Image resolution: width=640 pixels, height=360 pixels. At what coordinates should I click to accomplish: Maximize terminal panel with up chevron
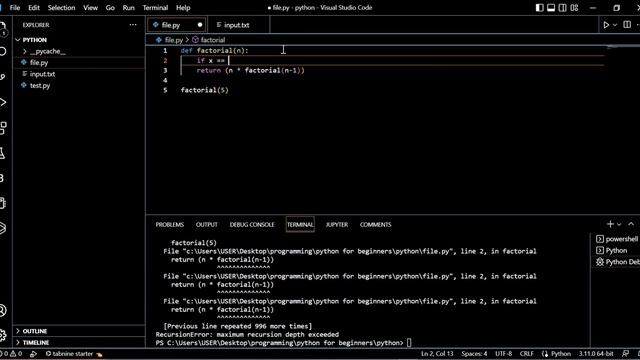[x=631, y=224]
